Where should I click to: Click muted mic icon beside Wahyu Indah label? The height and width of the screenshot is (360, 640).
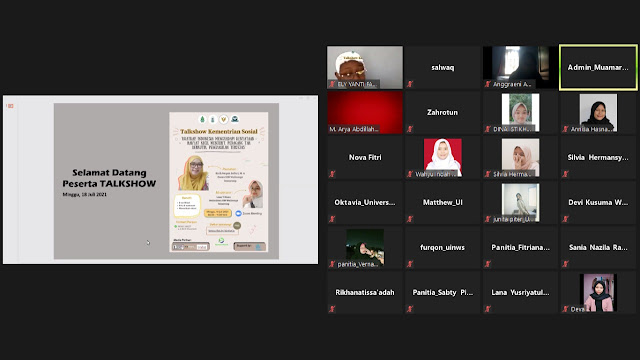[410, 174]
